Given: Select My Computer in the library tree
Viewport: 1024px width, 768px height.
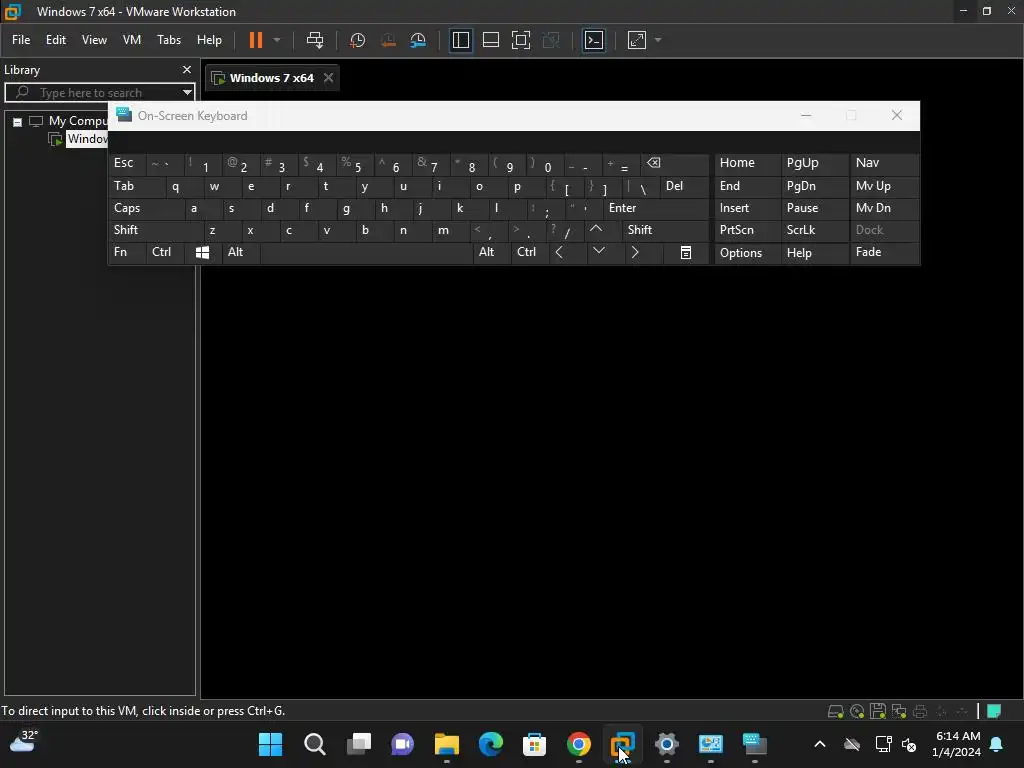Looking at the screenshot, I should tap(78, 121).
